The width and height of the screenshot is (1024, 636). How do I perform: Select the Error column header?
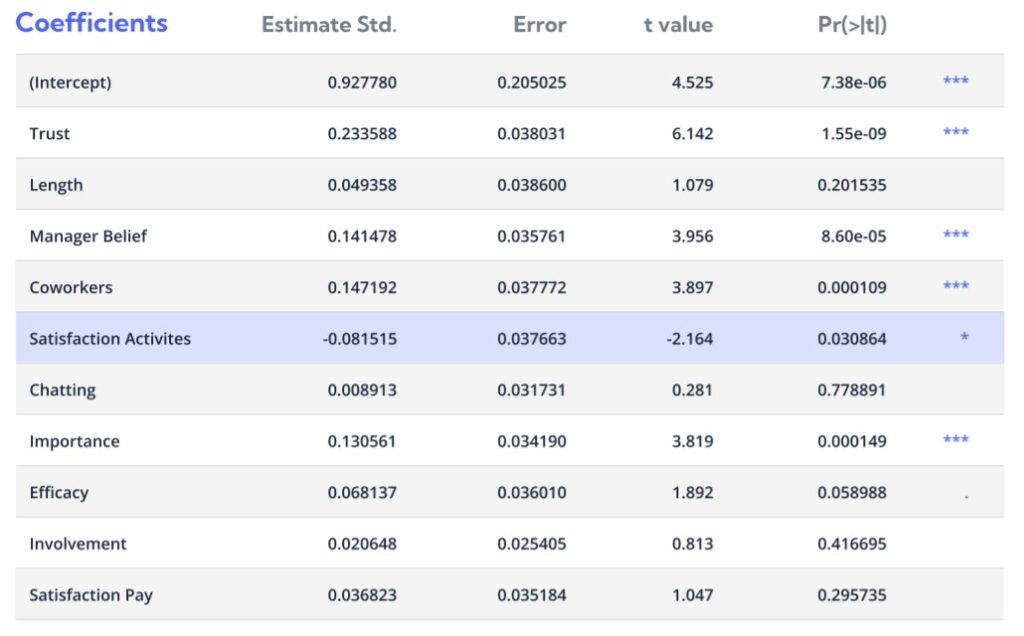pos(539,25)
